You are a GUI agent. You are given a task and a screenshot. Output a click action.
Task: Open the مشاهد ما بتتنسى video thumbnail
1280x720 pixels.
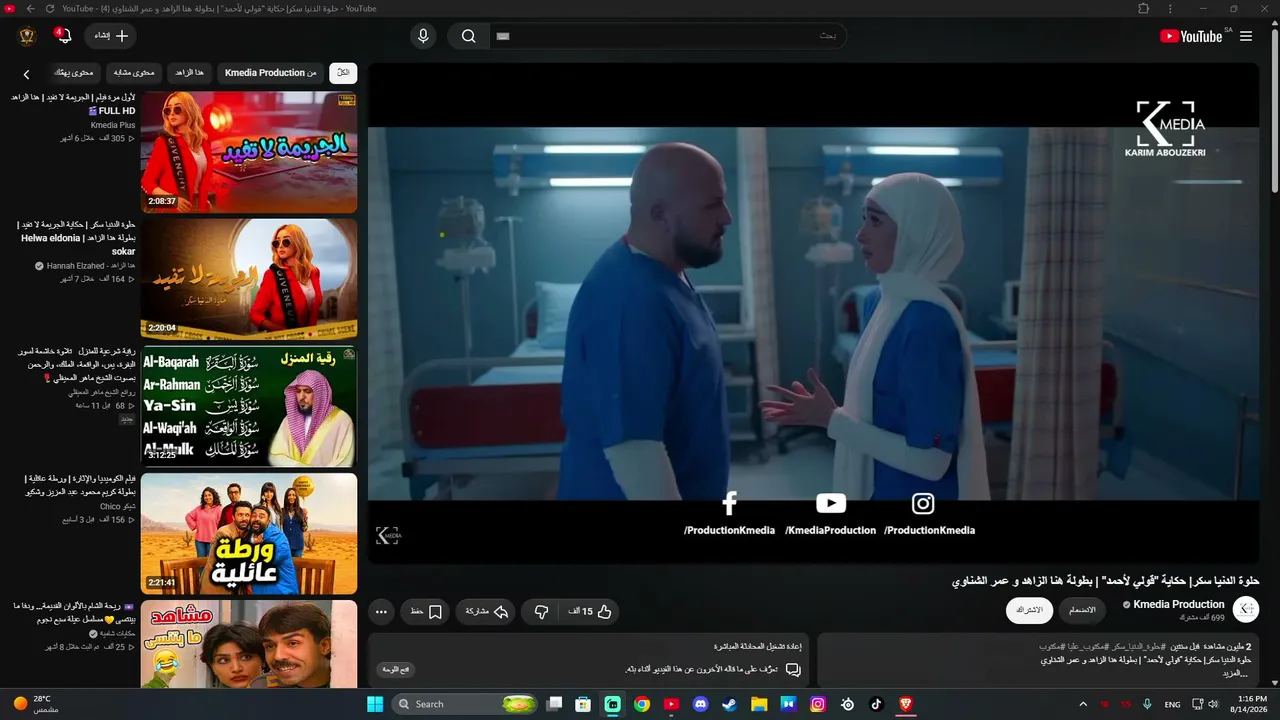point(249,644)
